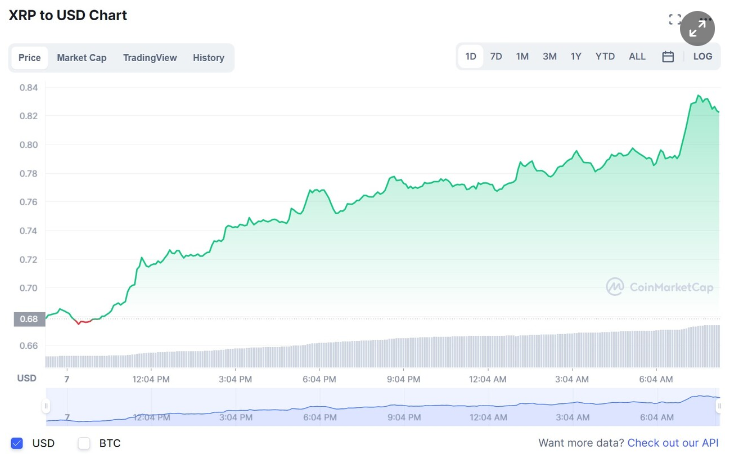Select the 7D time range

click(x=496, y=57)
